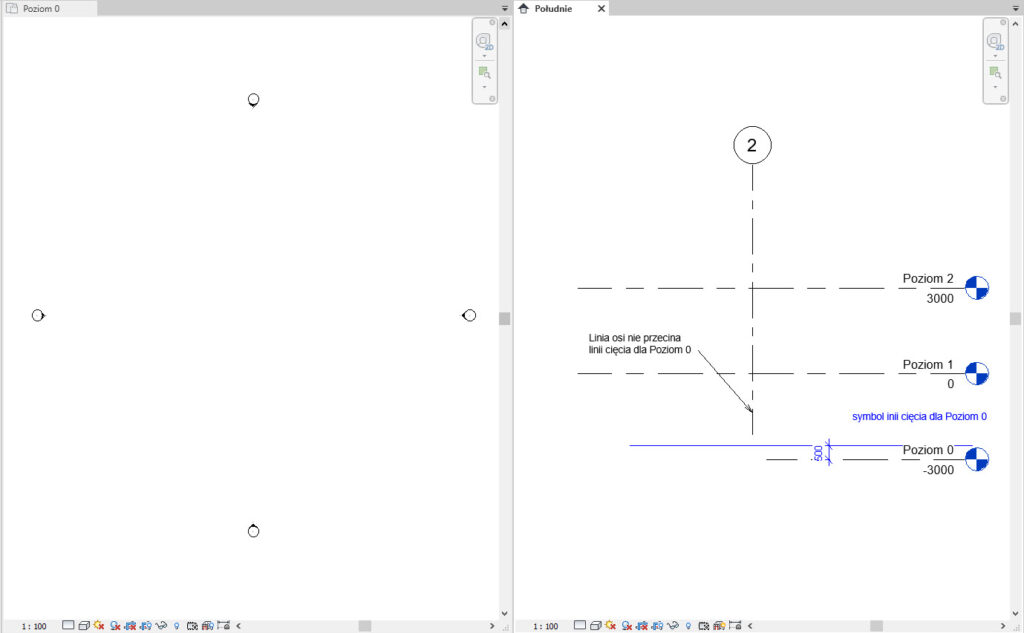The image size is (1024, 633).
Task: Click 2D Steering Wheel in Południe view
Action: coord(994,41)
